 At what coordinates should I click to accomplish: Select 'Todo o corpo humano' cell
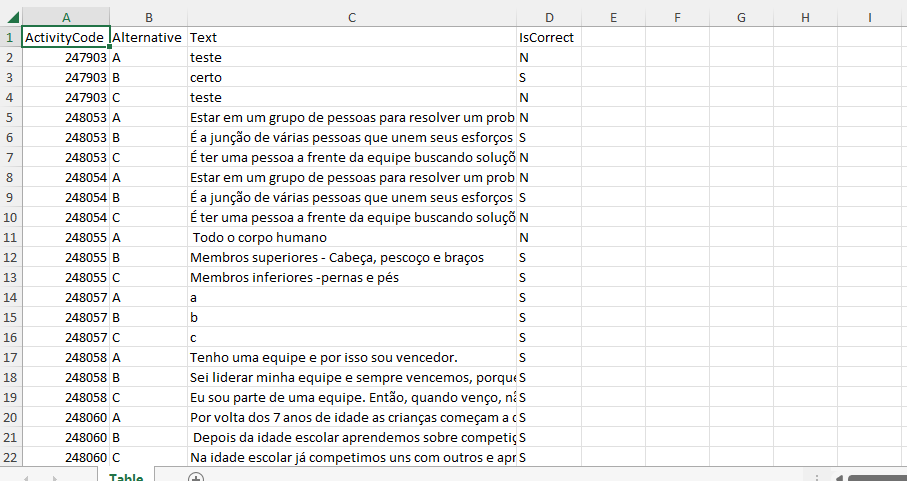[352, 238]
